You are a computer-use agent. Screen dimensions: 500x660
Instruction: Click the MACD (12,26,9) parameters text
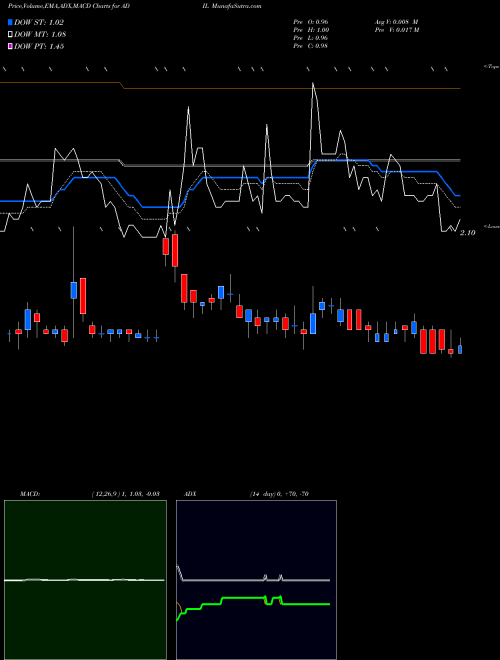(x=125, y=494)
